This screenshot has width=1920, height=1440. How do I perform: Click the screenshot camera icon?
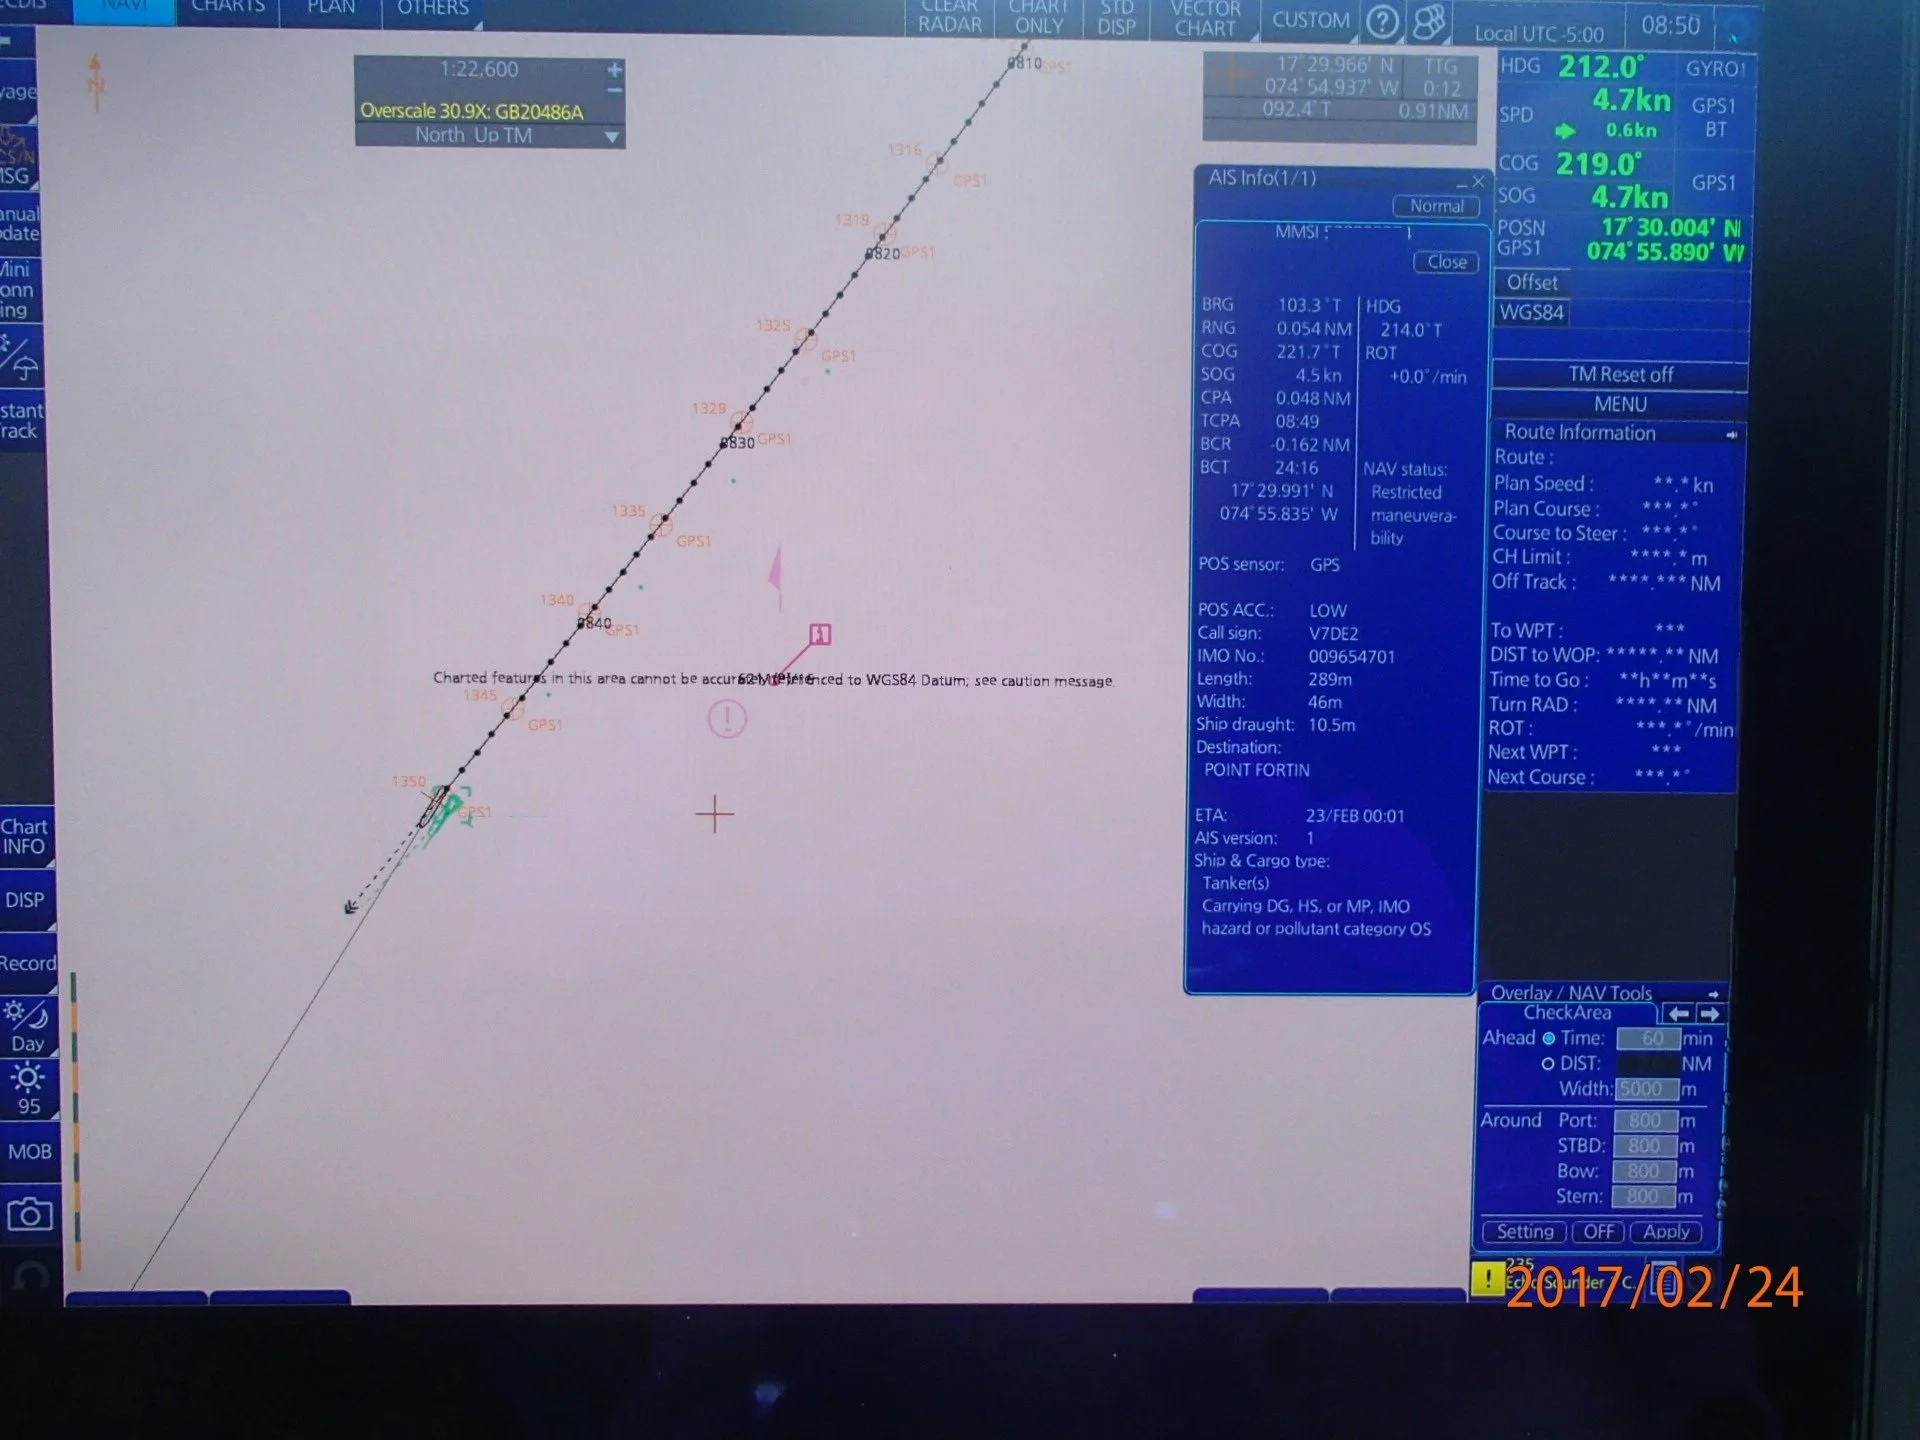(x=28, y=1215)
